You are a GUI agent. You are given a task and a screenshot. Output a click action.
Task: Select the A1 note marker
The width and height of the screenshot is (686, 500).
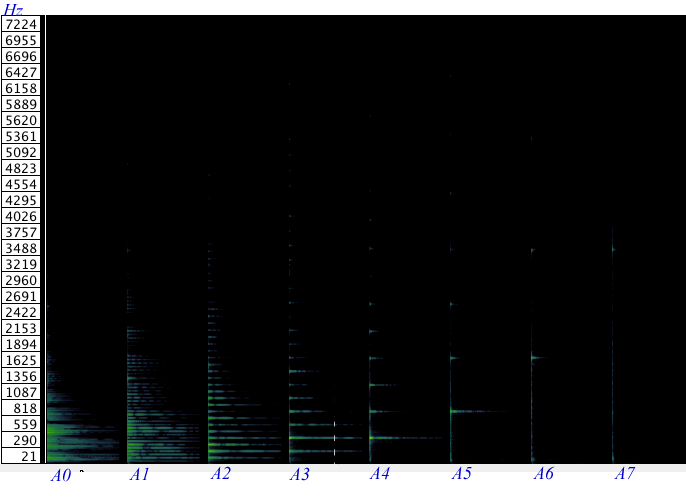pyautogui.click(x=140, y=474)
